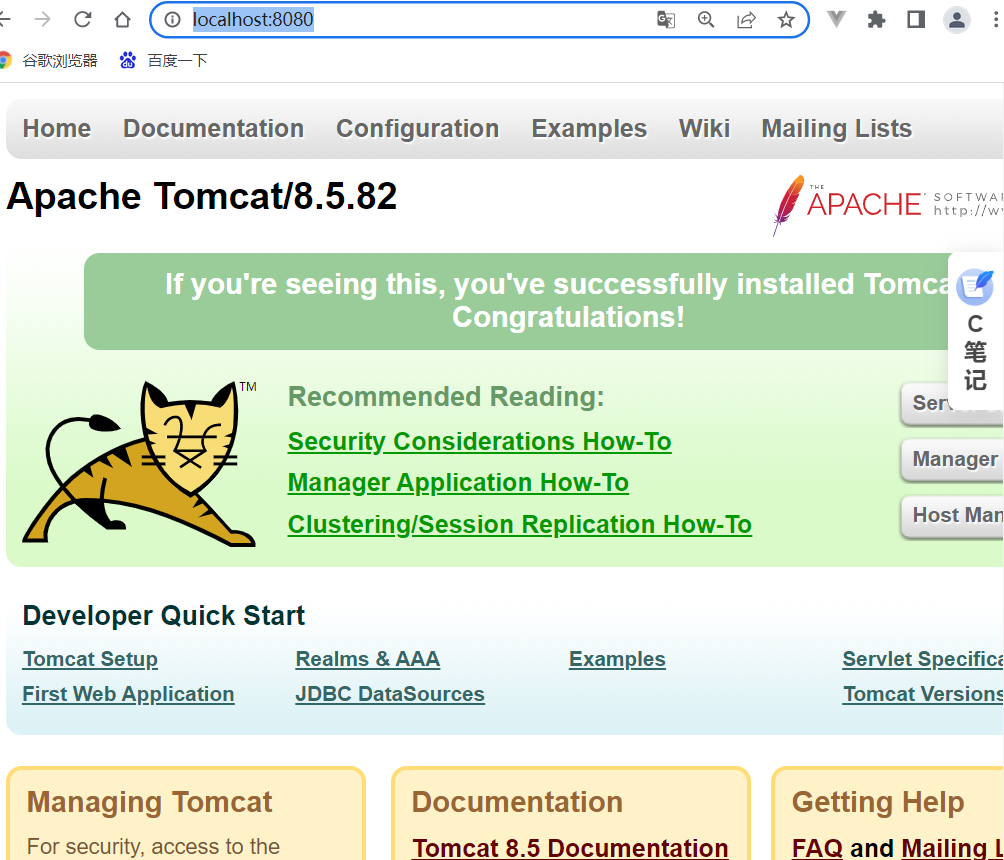The image size is (1004, 860).
Task: Click the Apache Tomcat/8.5.82 heading
Action: click(202, 196)
